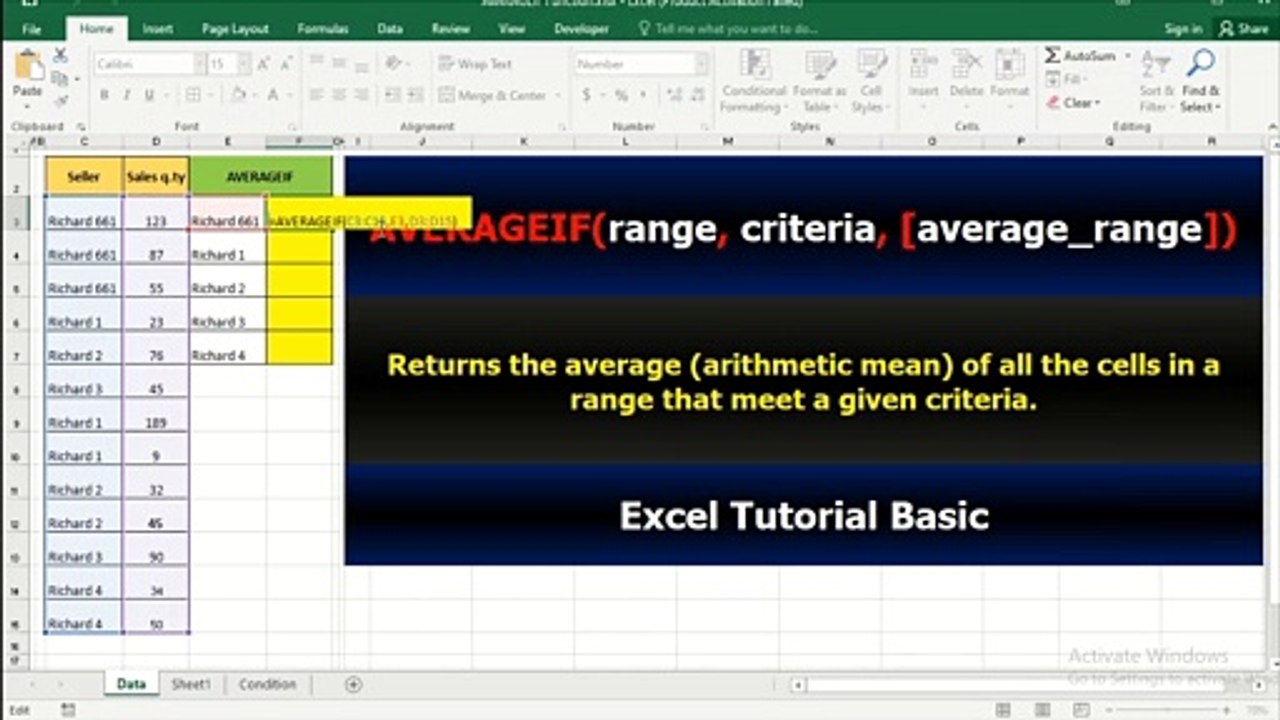Viewport: 1280px width, 720px height.
Task: Open the Developer ribbon tab
Action: click(x=581, y=29)
